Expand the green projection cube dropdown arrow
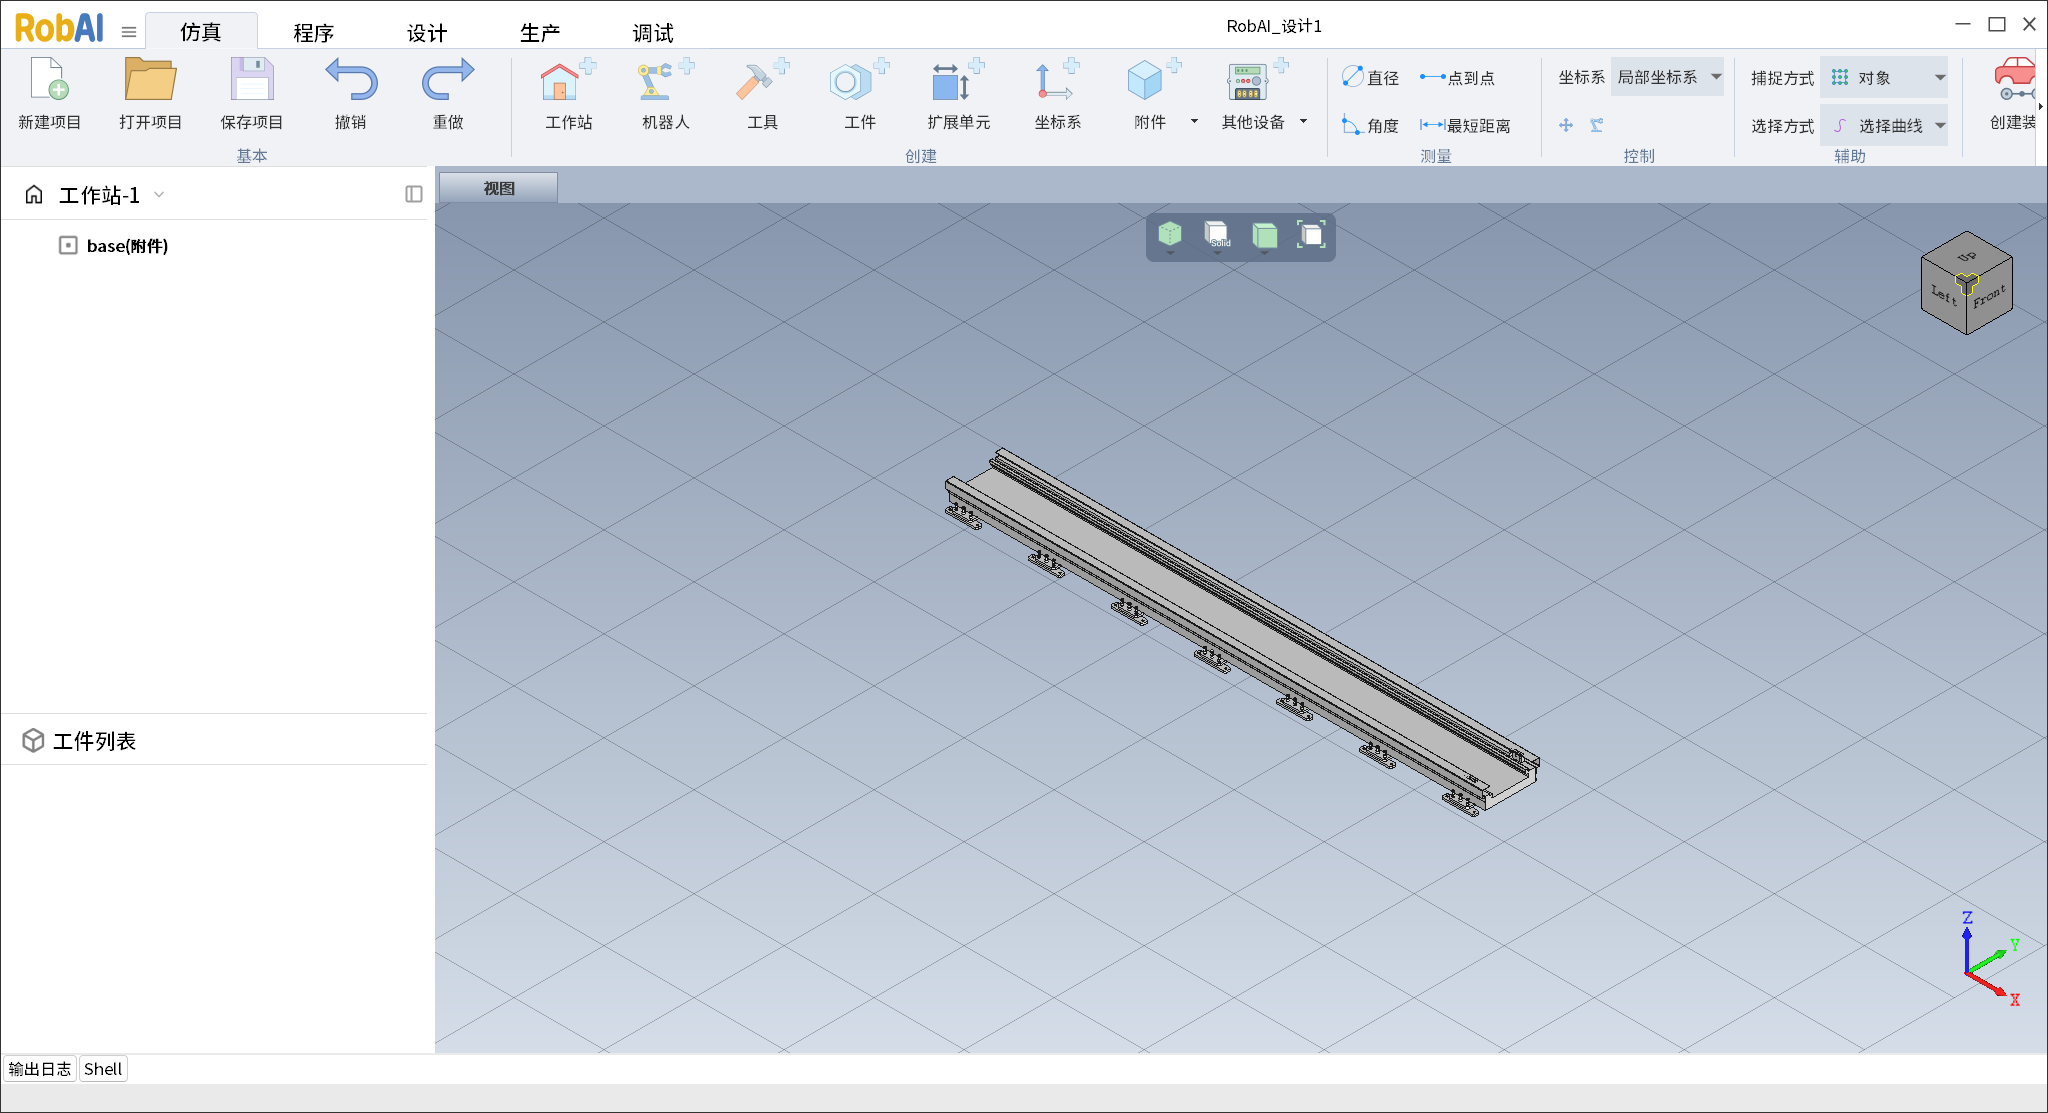Image resolution: width=2048 pixels, height=1113 pixels. point(1264,253)
